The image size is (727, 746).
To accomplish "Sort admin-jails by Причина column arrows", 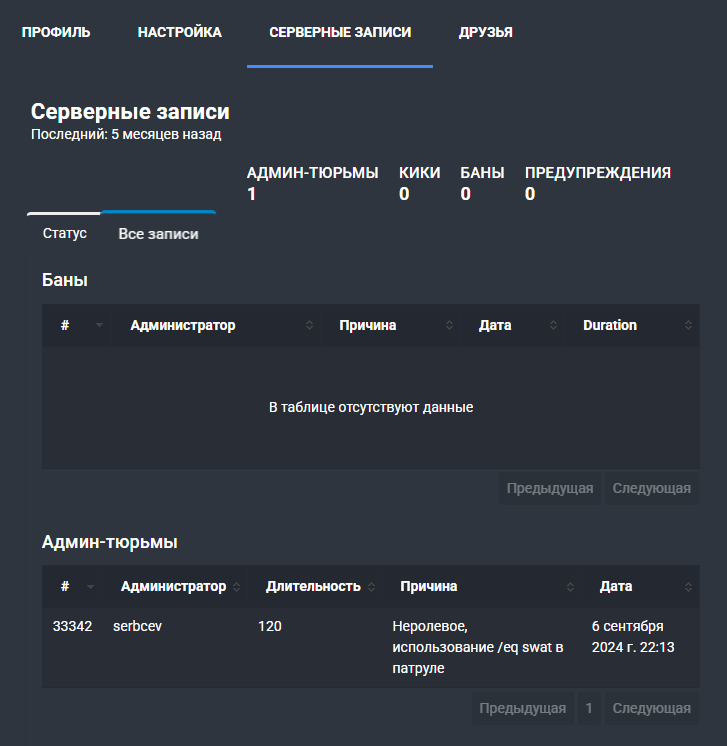I will coord(570,587).
